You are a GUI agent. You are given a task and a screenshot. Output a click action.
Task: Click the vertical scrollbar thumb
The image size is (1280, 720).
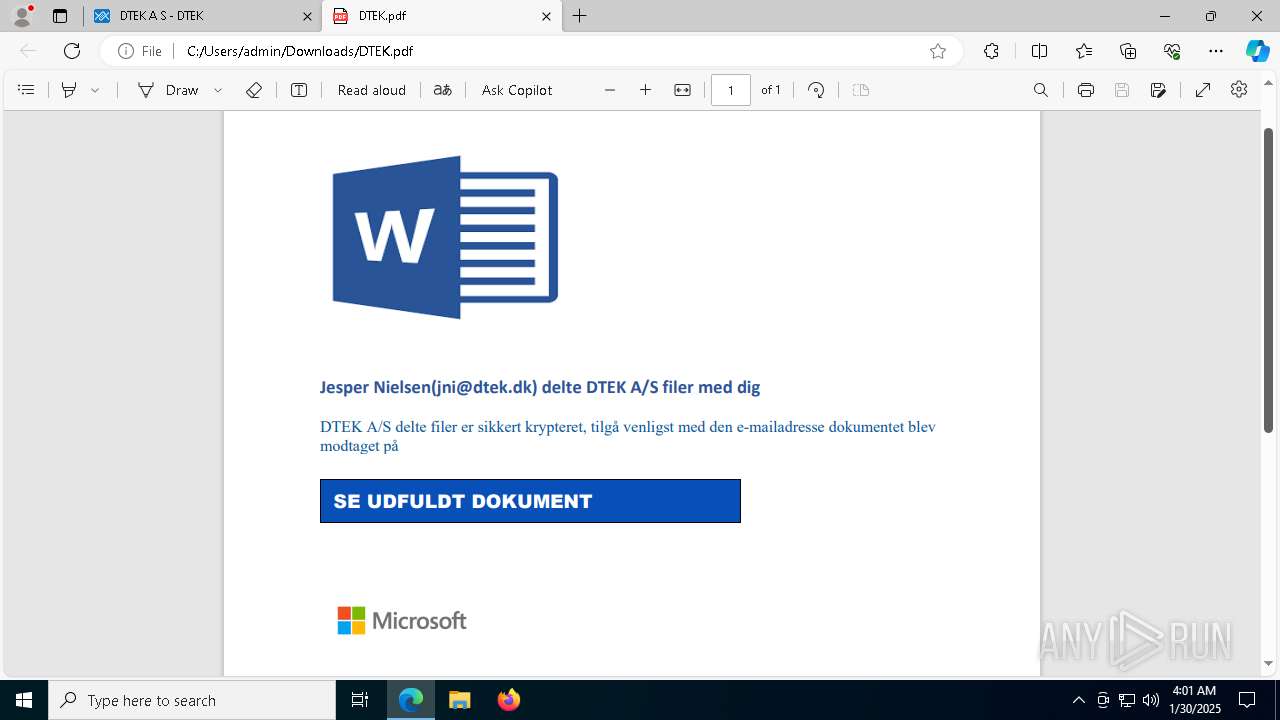click(x=1268, y=280)
